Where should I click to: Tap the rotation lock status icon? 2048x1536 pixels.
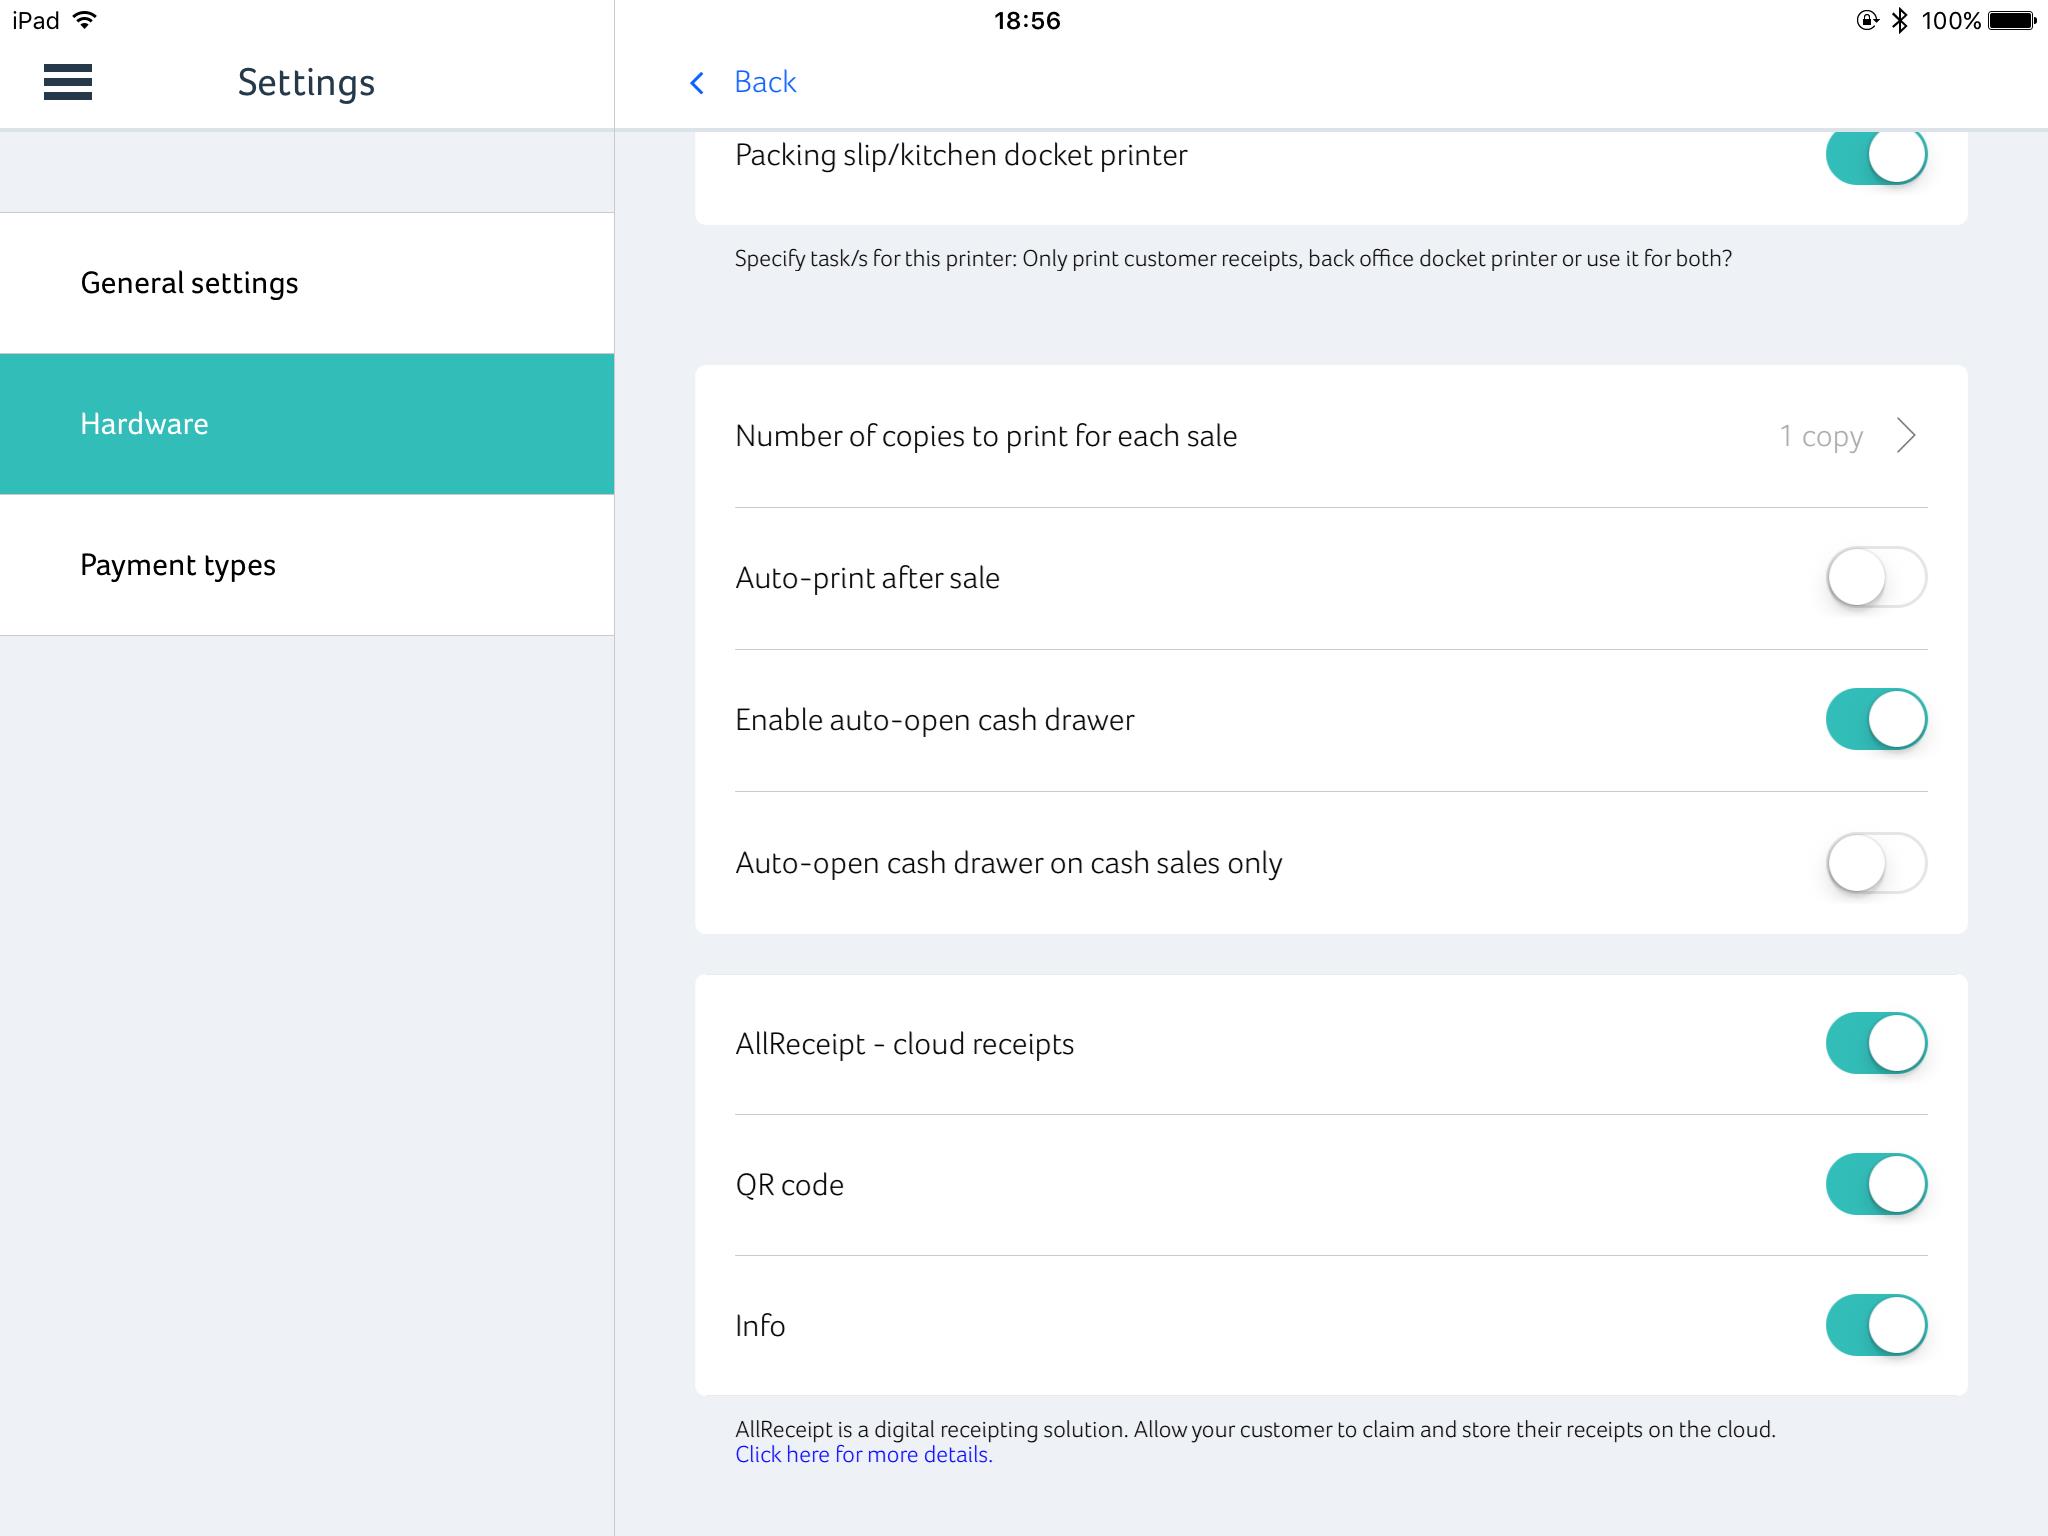(1867, 20)
